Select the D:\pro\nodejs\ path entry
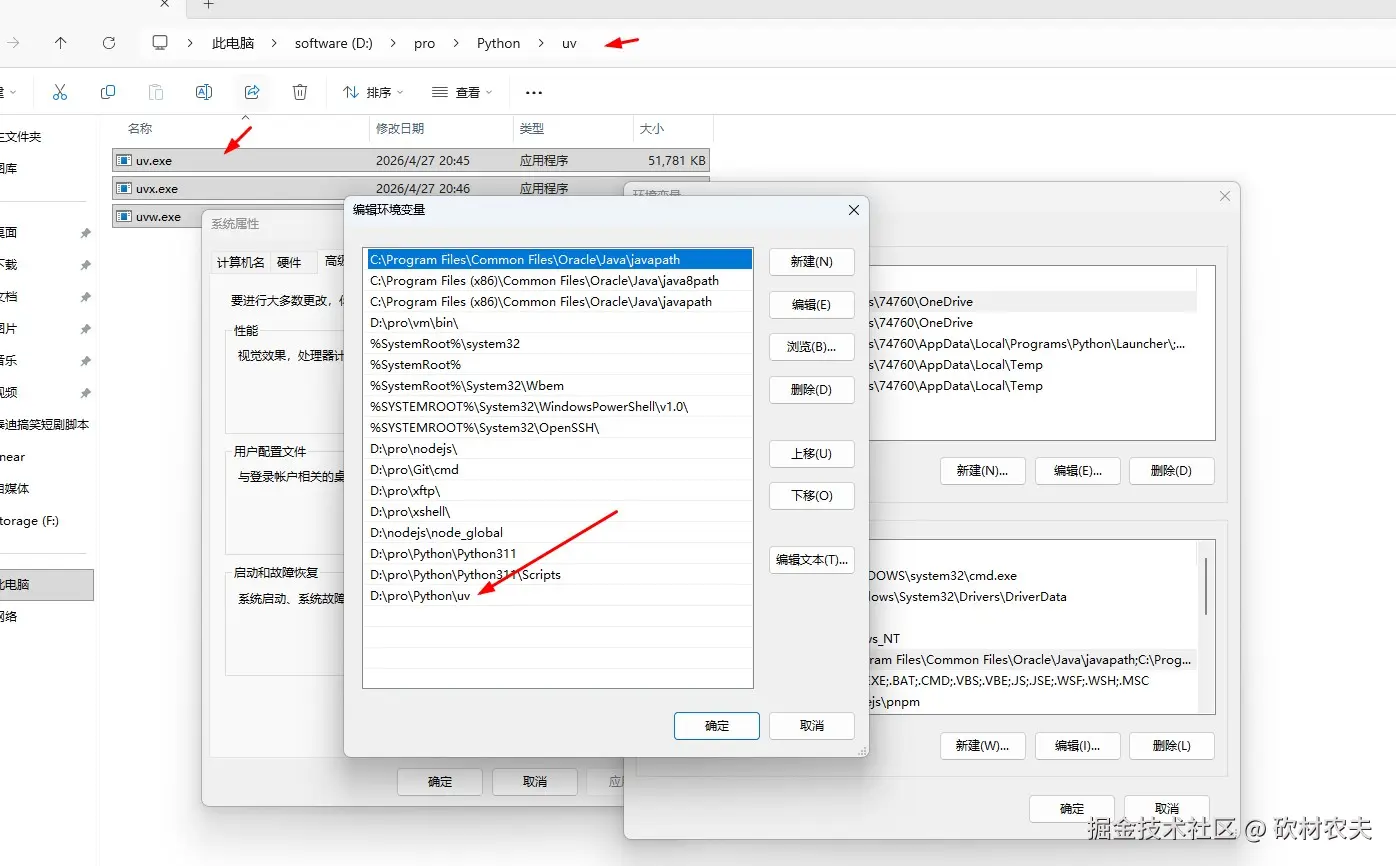Viewport: 1396px width, 866px height. coord(558,449)
